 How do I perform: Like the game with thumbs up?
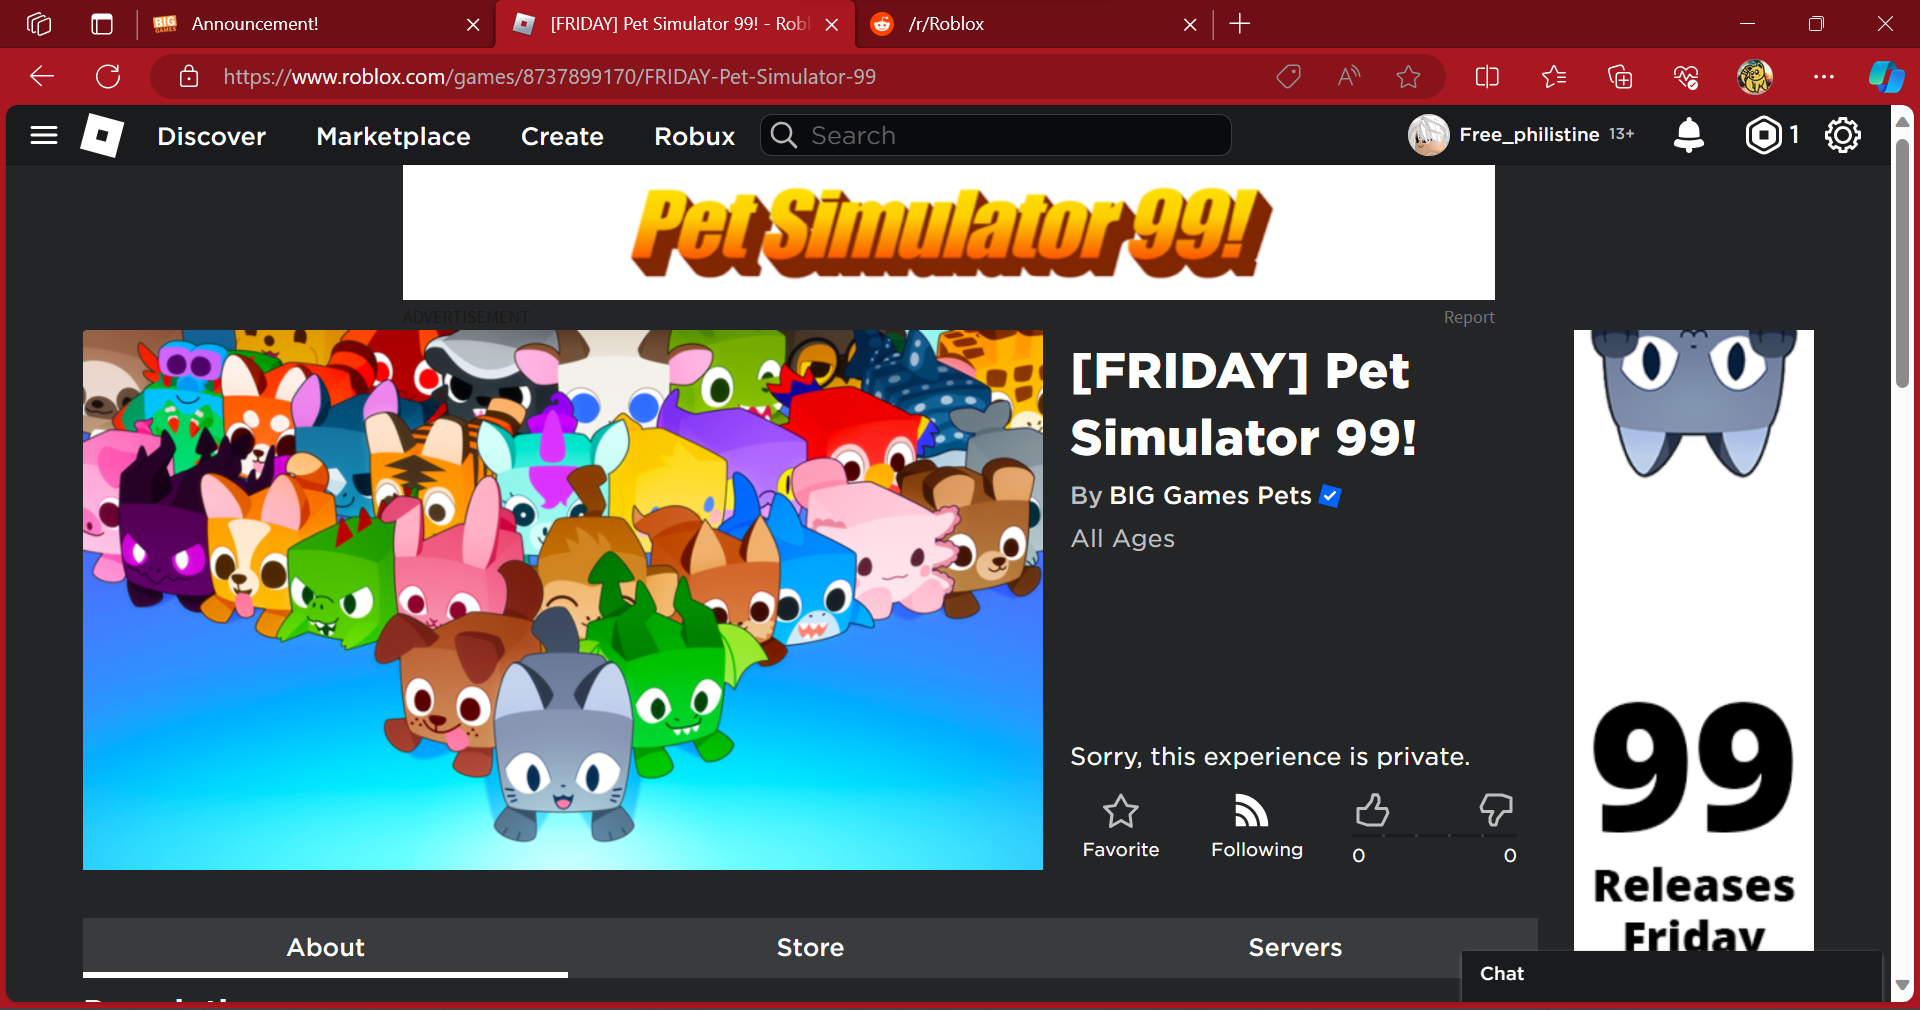click(x=1372, y=811)
